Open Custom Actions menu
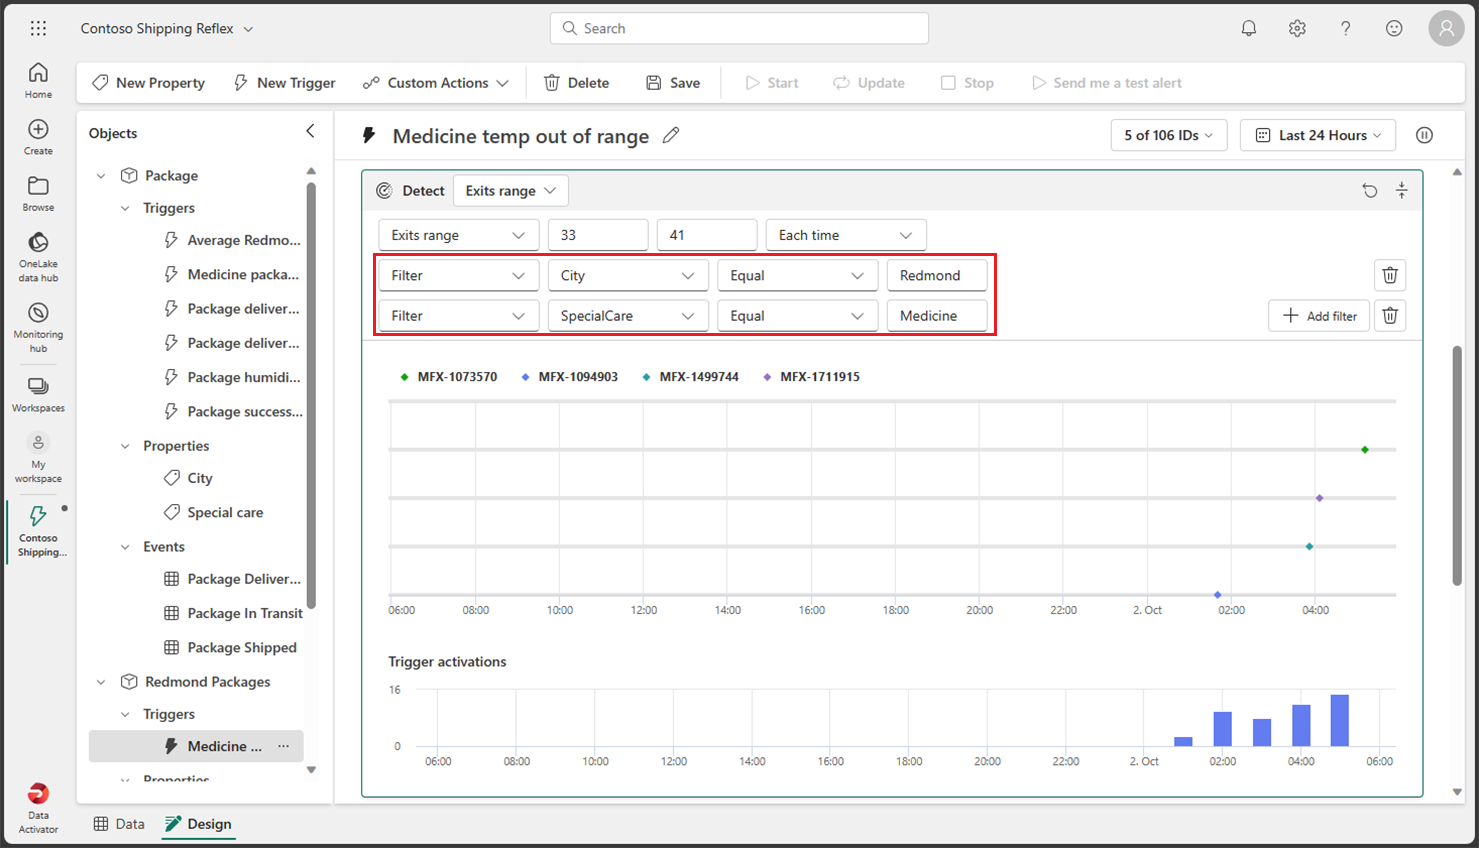1479x848 pixels. click(x=435, y=83)
